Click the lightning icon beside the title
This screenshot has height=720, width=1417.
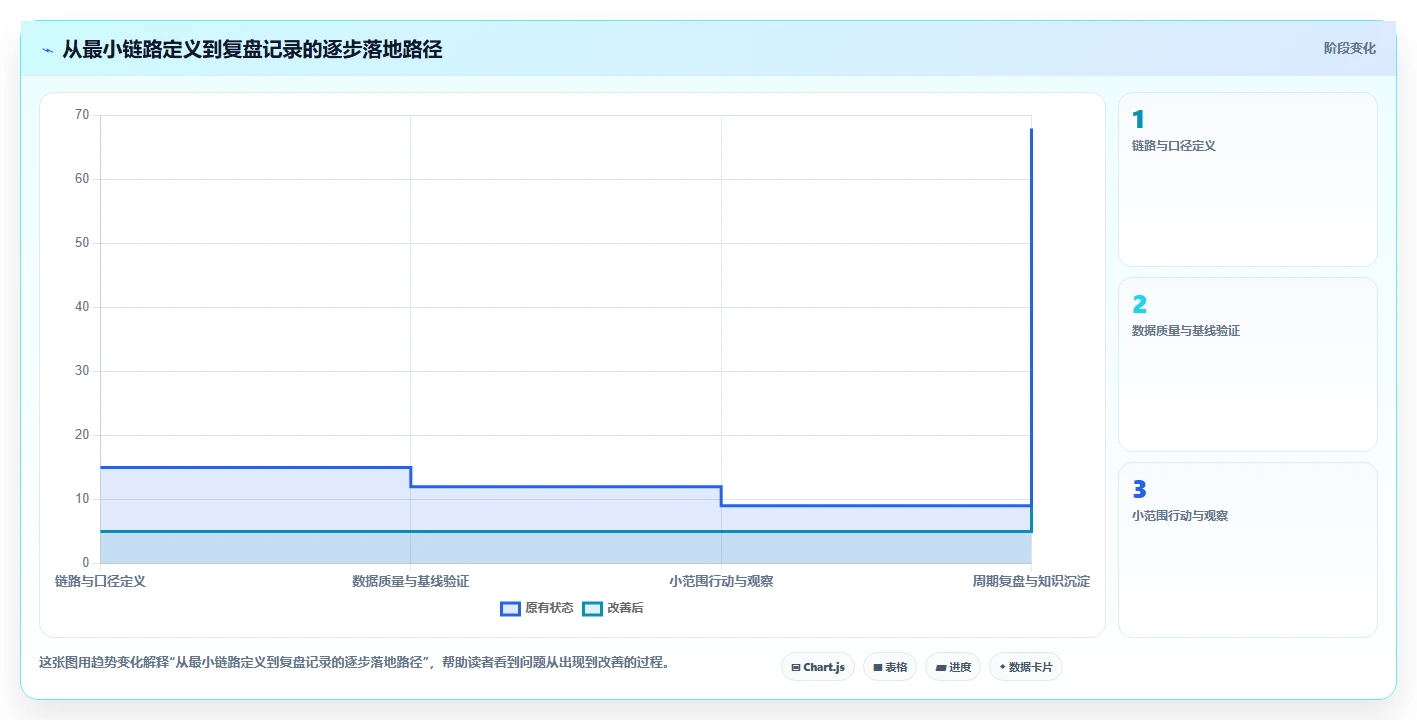[x=47, y=49]
